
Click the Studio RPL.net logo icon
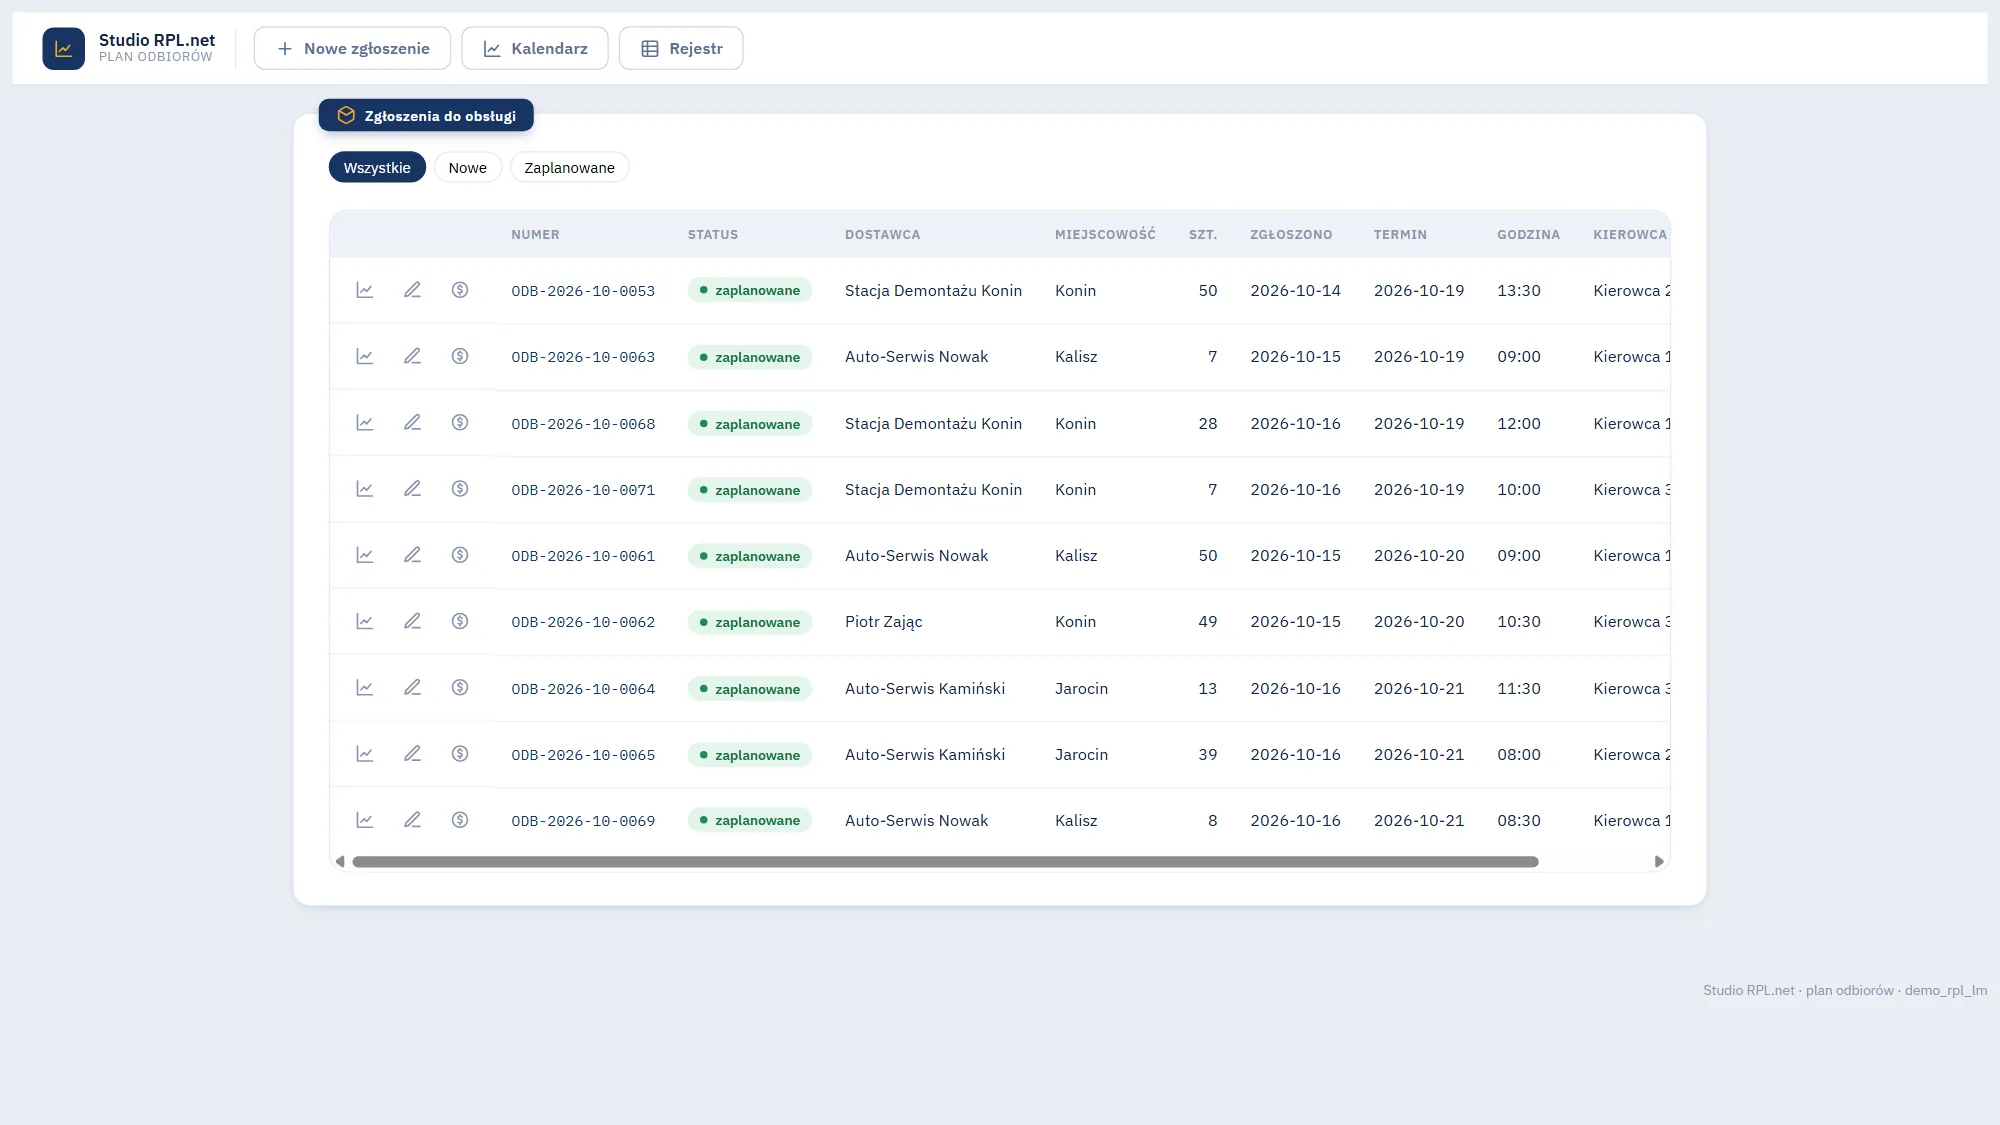coord(63,48)
